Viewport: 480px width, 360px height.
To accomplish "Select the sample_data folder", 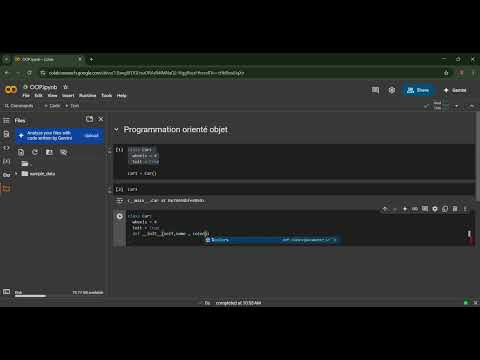I will click(38, 174).
